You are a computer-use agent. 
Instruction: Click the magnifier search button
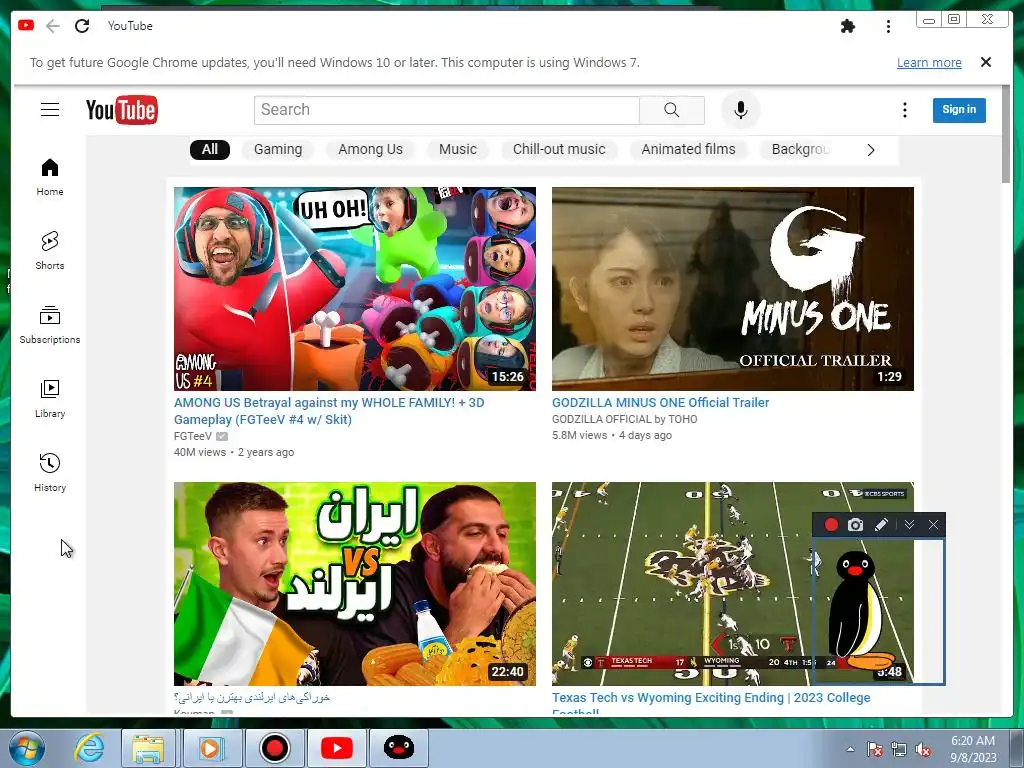[x=671, y=110]
